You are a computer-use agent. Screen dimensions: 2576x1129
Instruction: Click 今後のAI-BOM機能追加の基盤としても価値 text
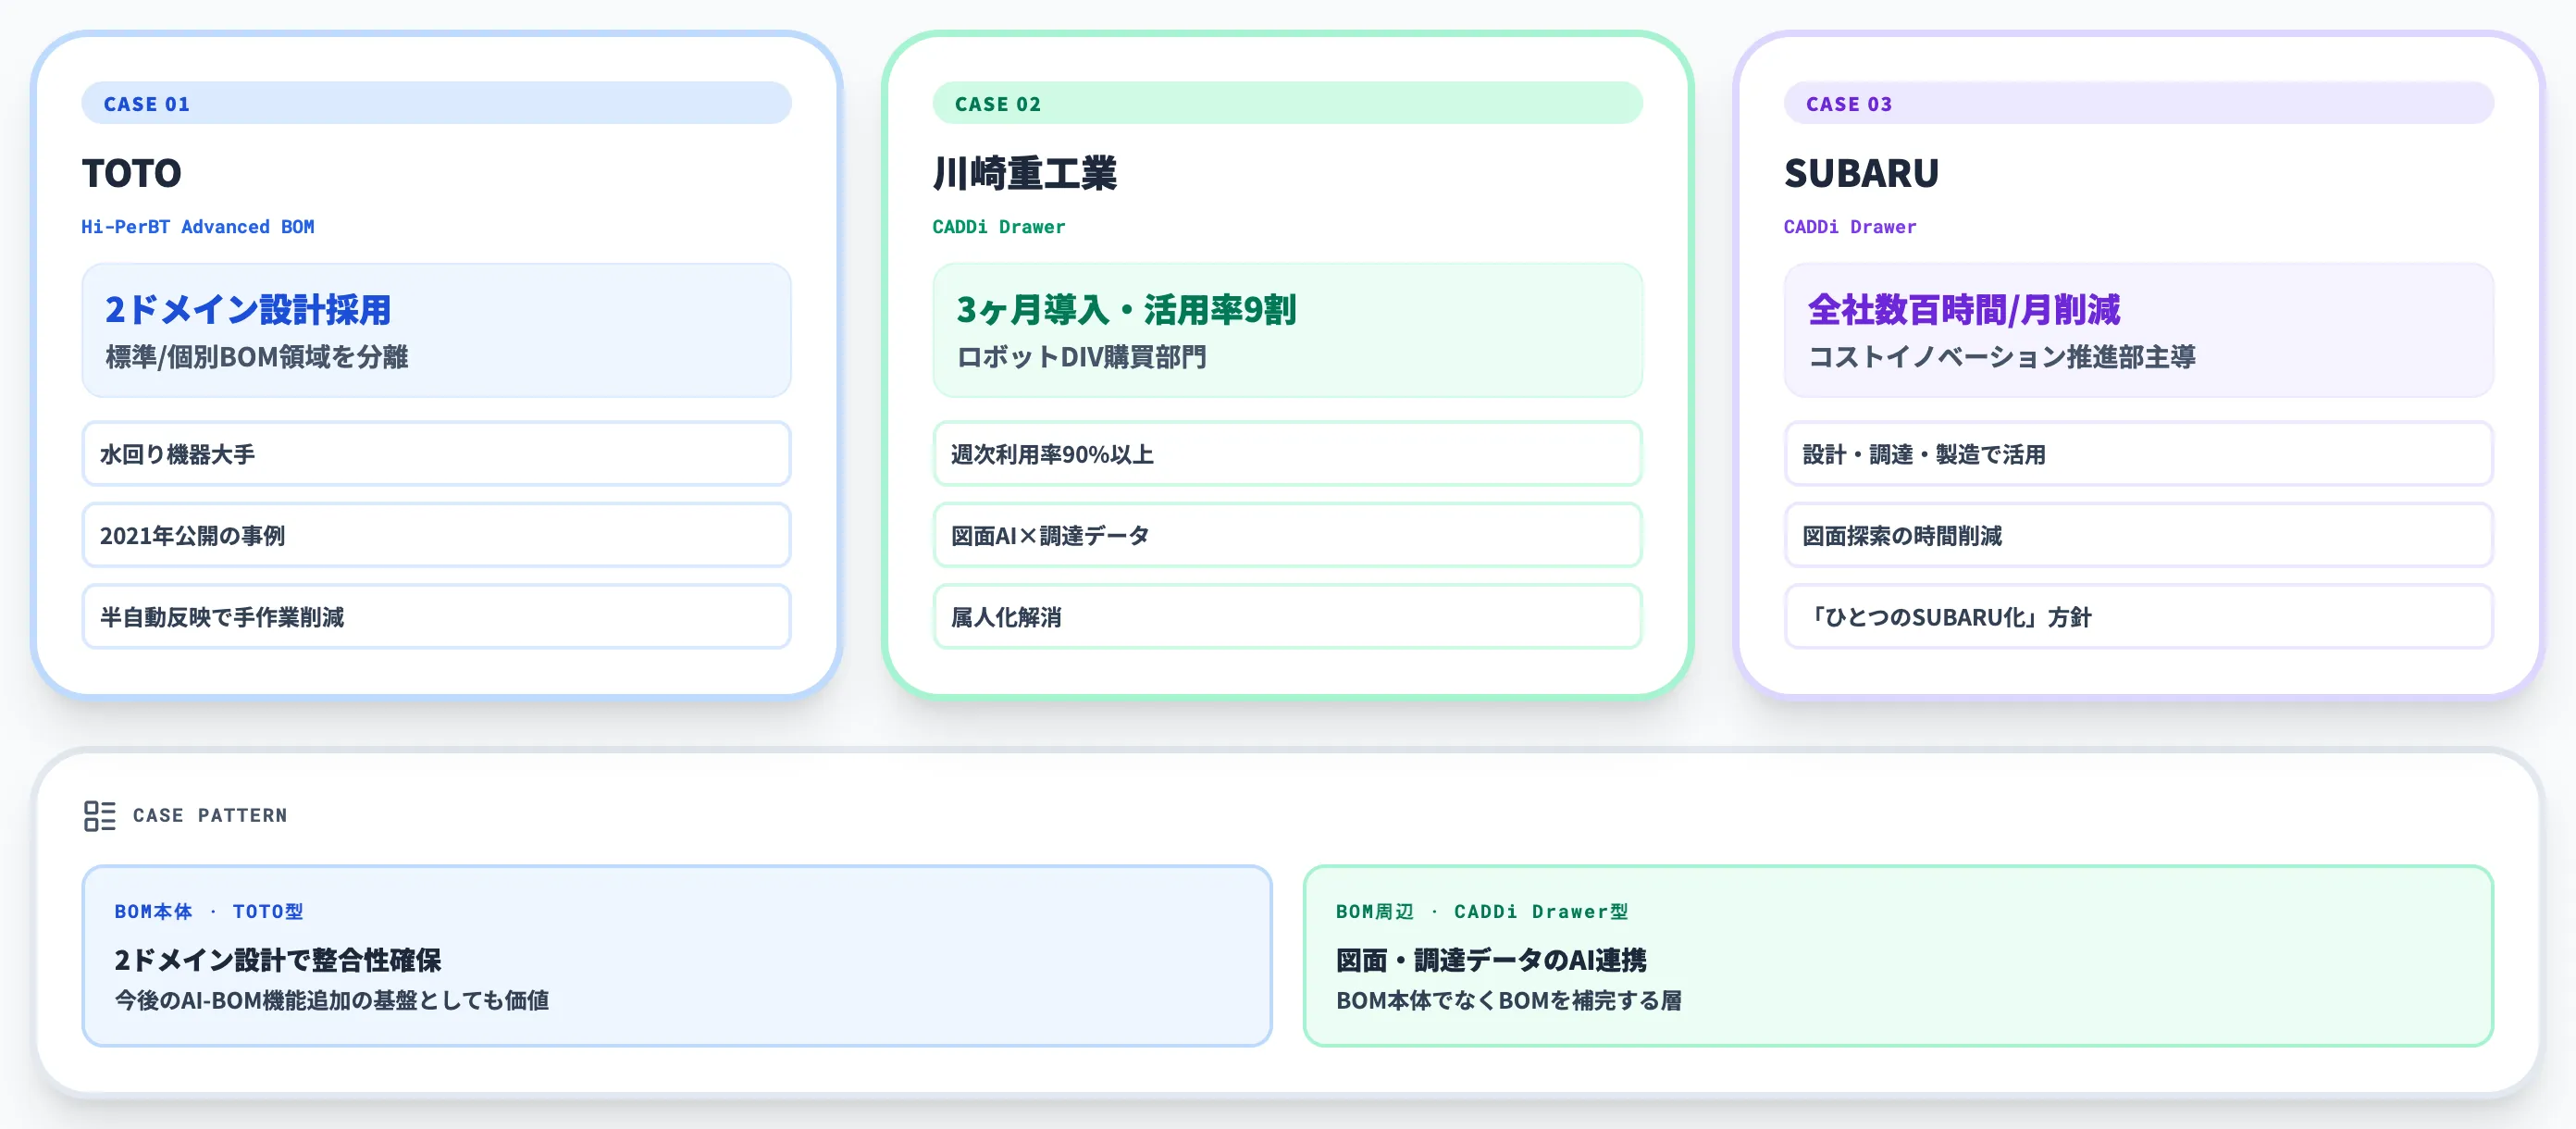click(x=332, y=1000)
